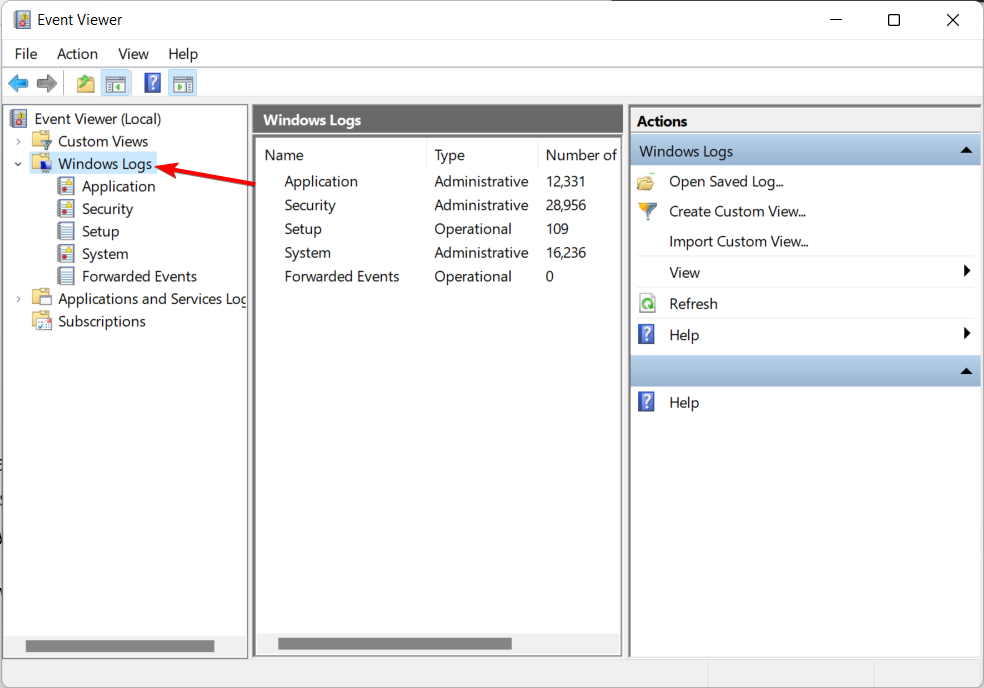984x688 pixels.
Task: Toggle the Show/Hide Console Tree icon
Action: click(115, 83)
